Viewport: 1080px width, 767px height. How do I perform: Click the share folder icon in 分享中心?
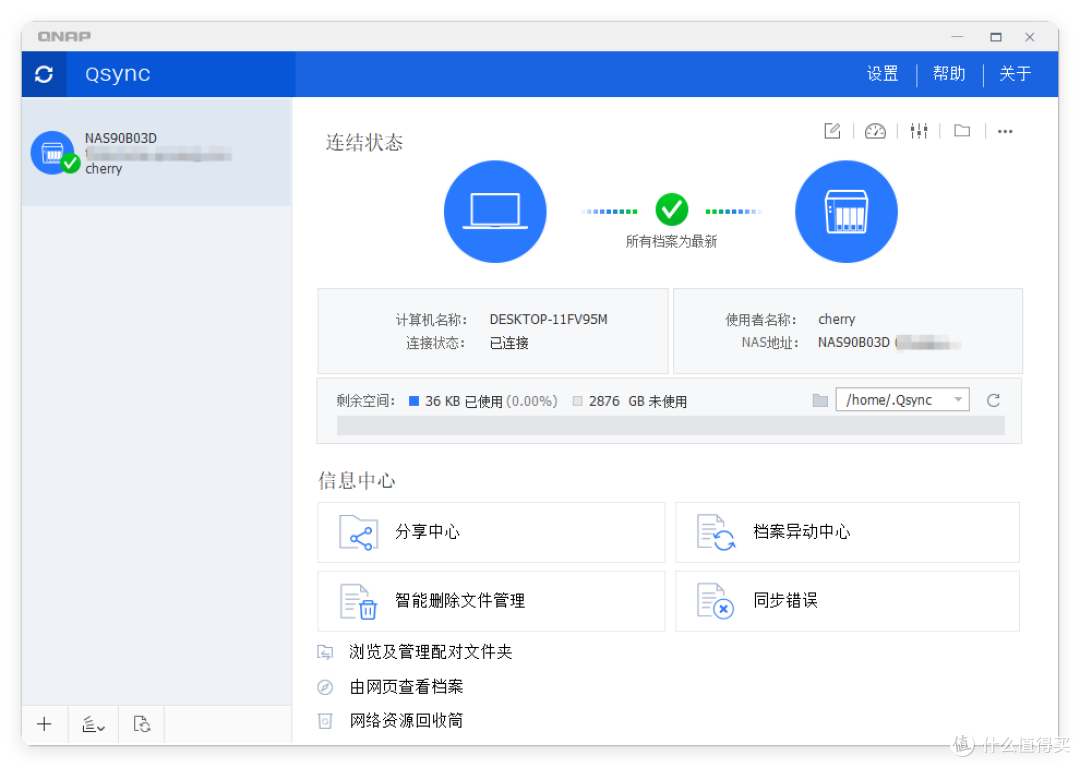pos(358,533)
